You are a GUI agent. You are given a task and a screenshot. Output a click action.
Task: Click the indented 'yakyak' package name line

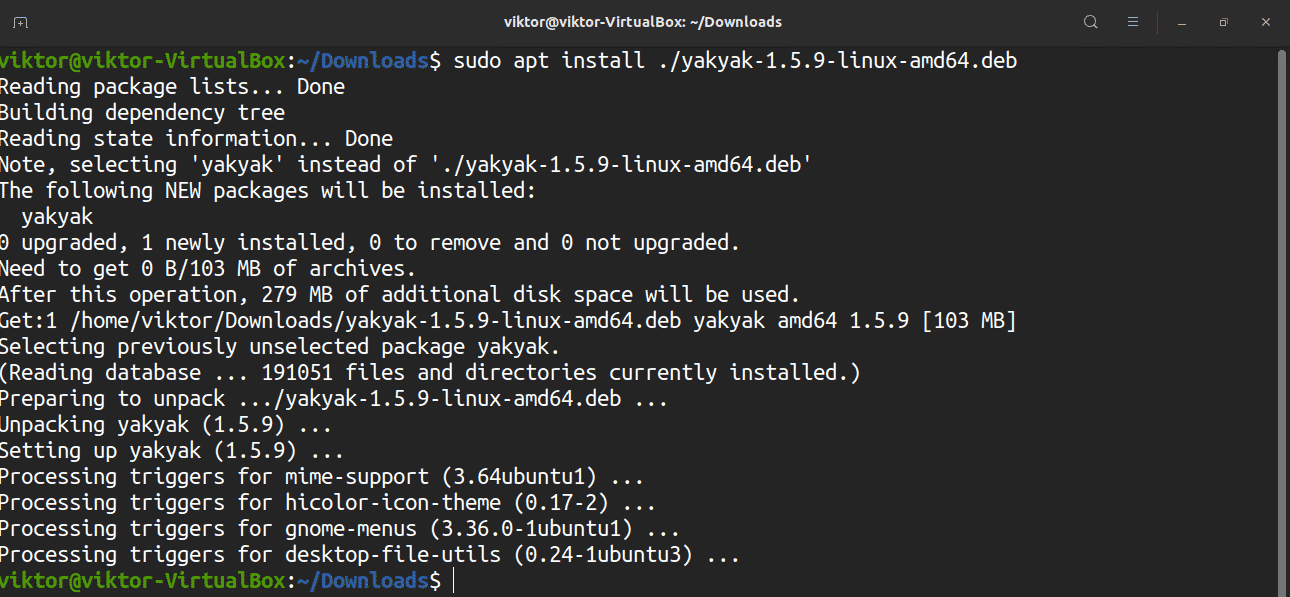[57, 217]
